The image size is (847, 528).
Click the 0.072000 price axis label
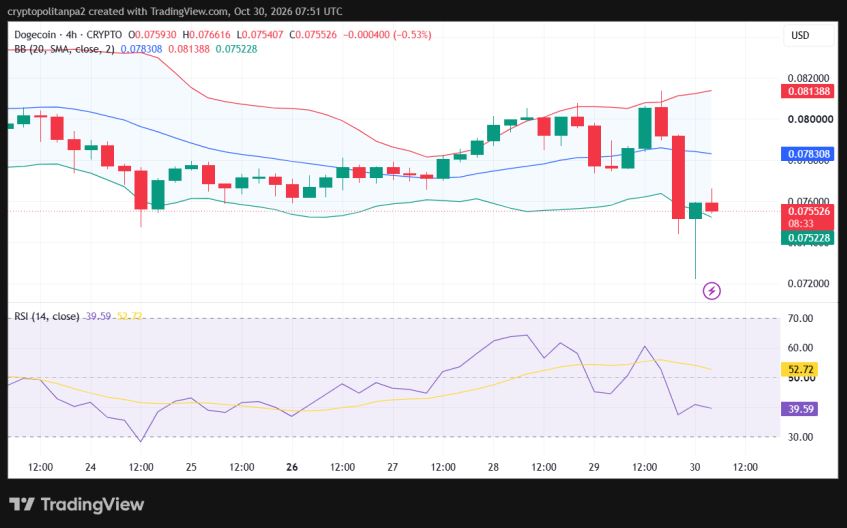pyautogui.click(x=808, y=284)
